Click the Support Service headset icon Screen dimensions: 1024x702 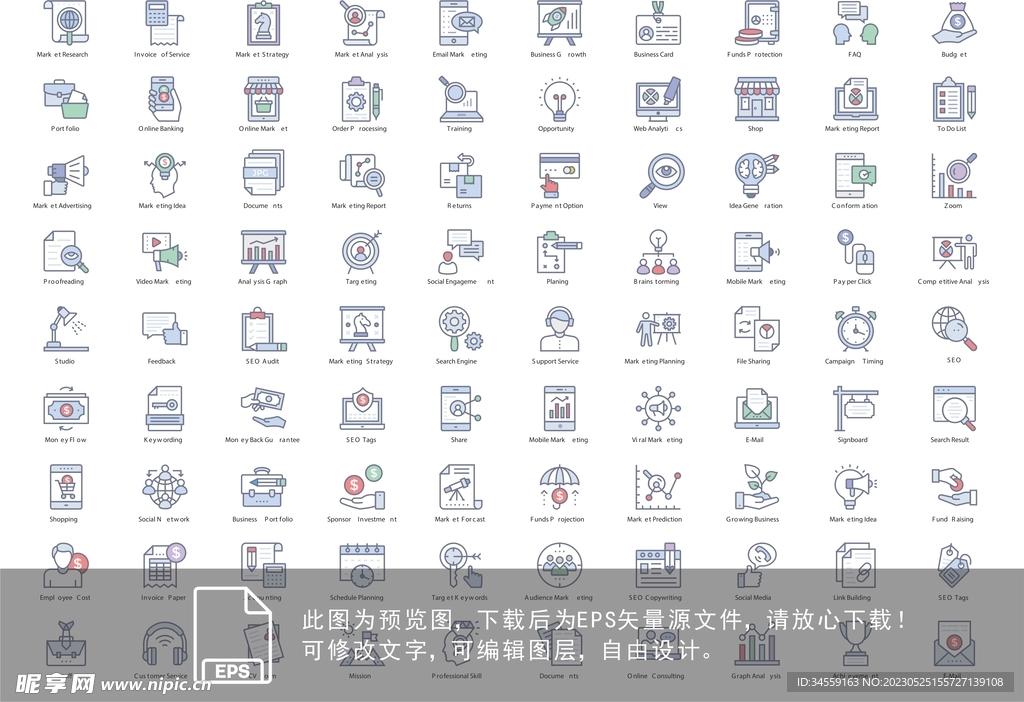click(558, 330)
